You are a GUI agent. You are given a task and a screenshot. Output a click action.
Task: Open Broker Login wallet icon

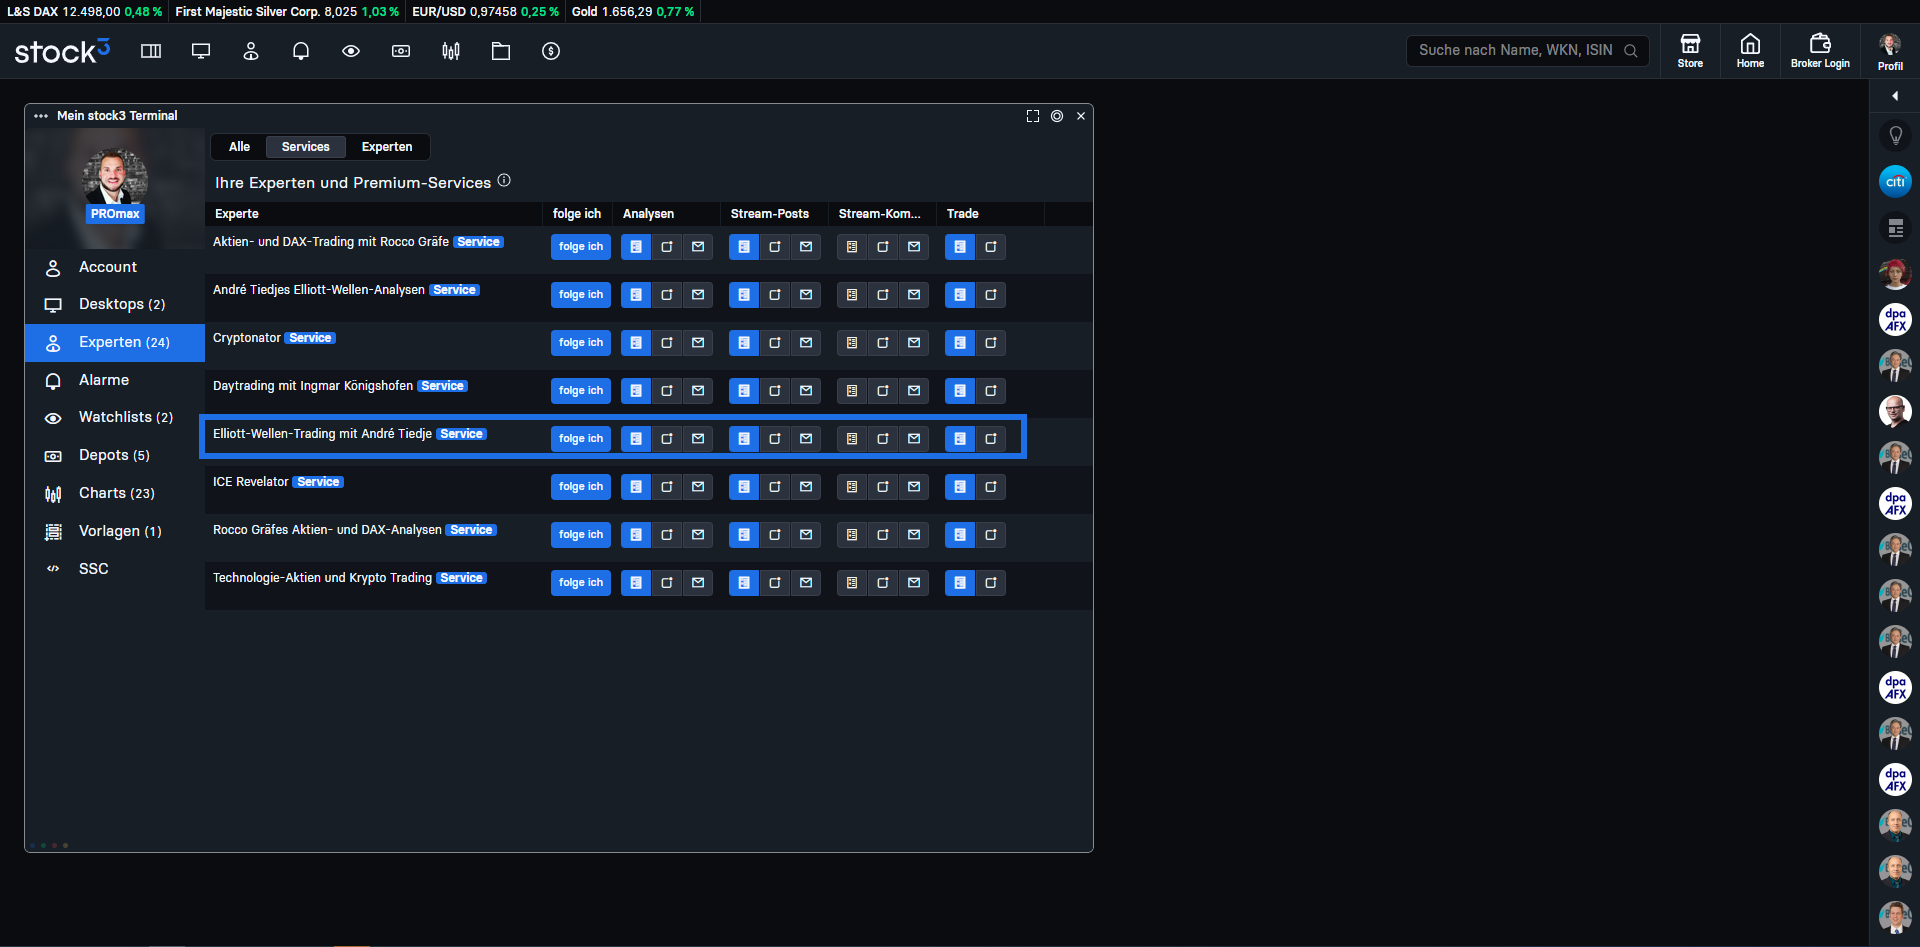1820,51
